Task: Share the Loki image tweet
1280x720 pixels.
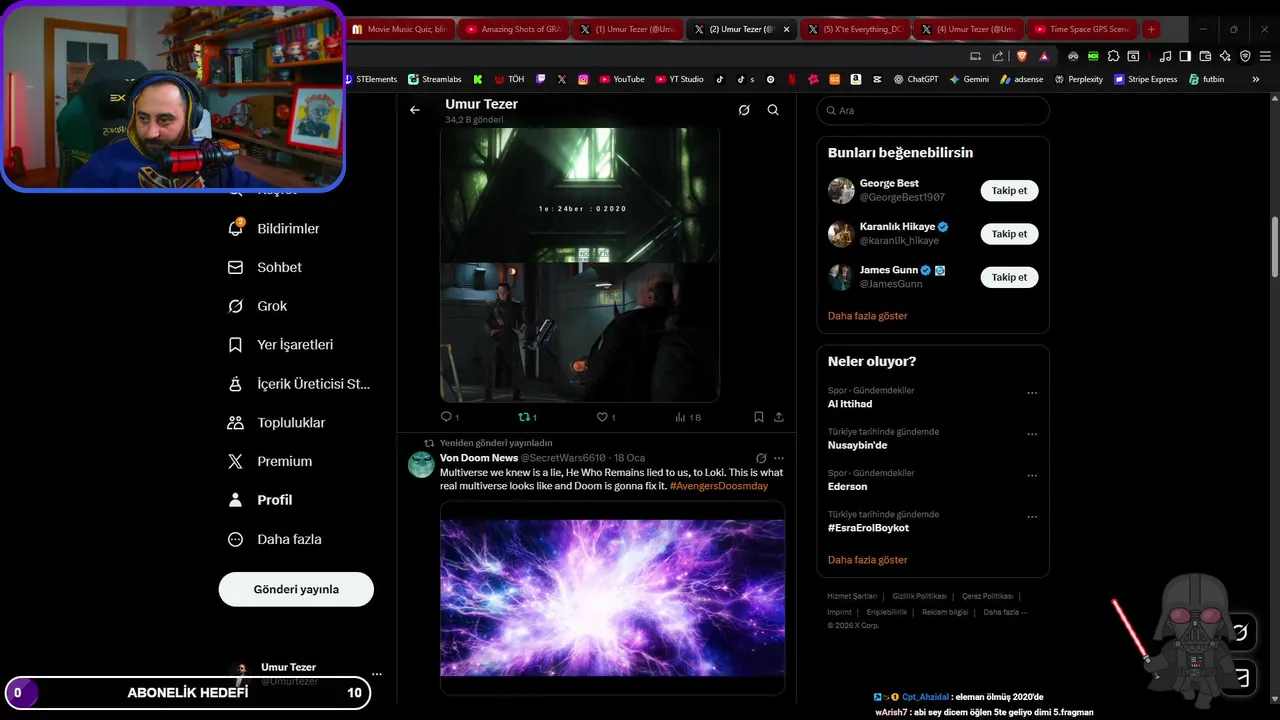Action: (779, 417)
